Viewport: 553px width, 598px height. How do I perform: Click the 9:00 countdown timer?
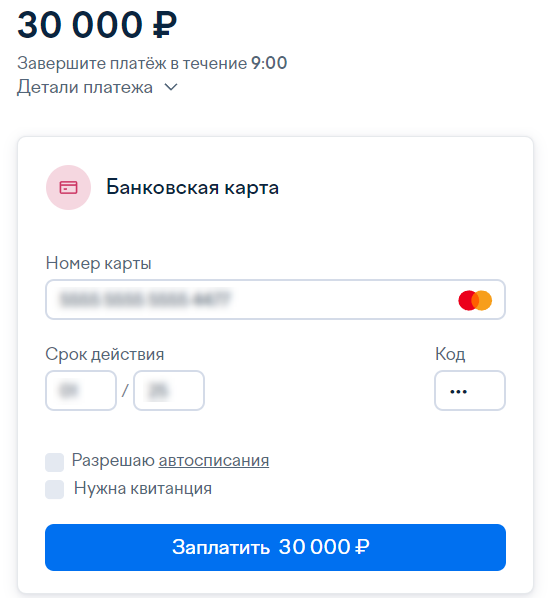[269, 63]
